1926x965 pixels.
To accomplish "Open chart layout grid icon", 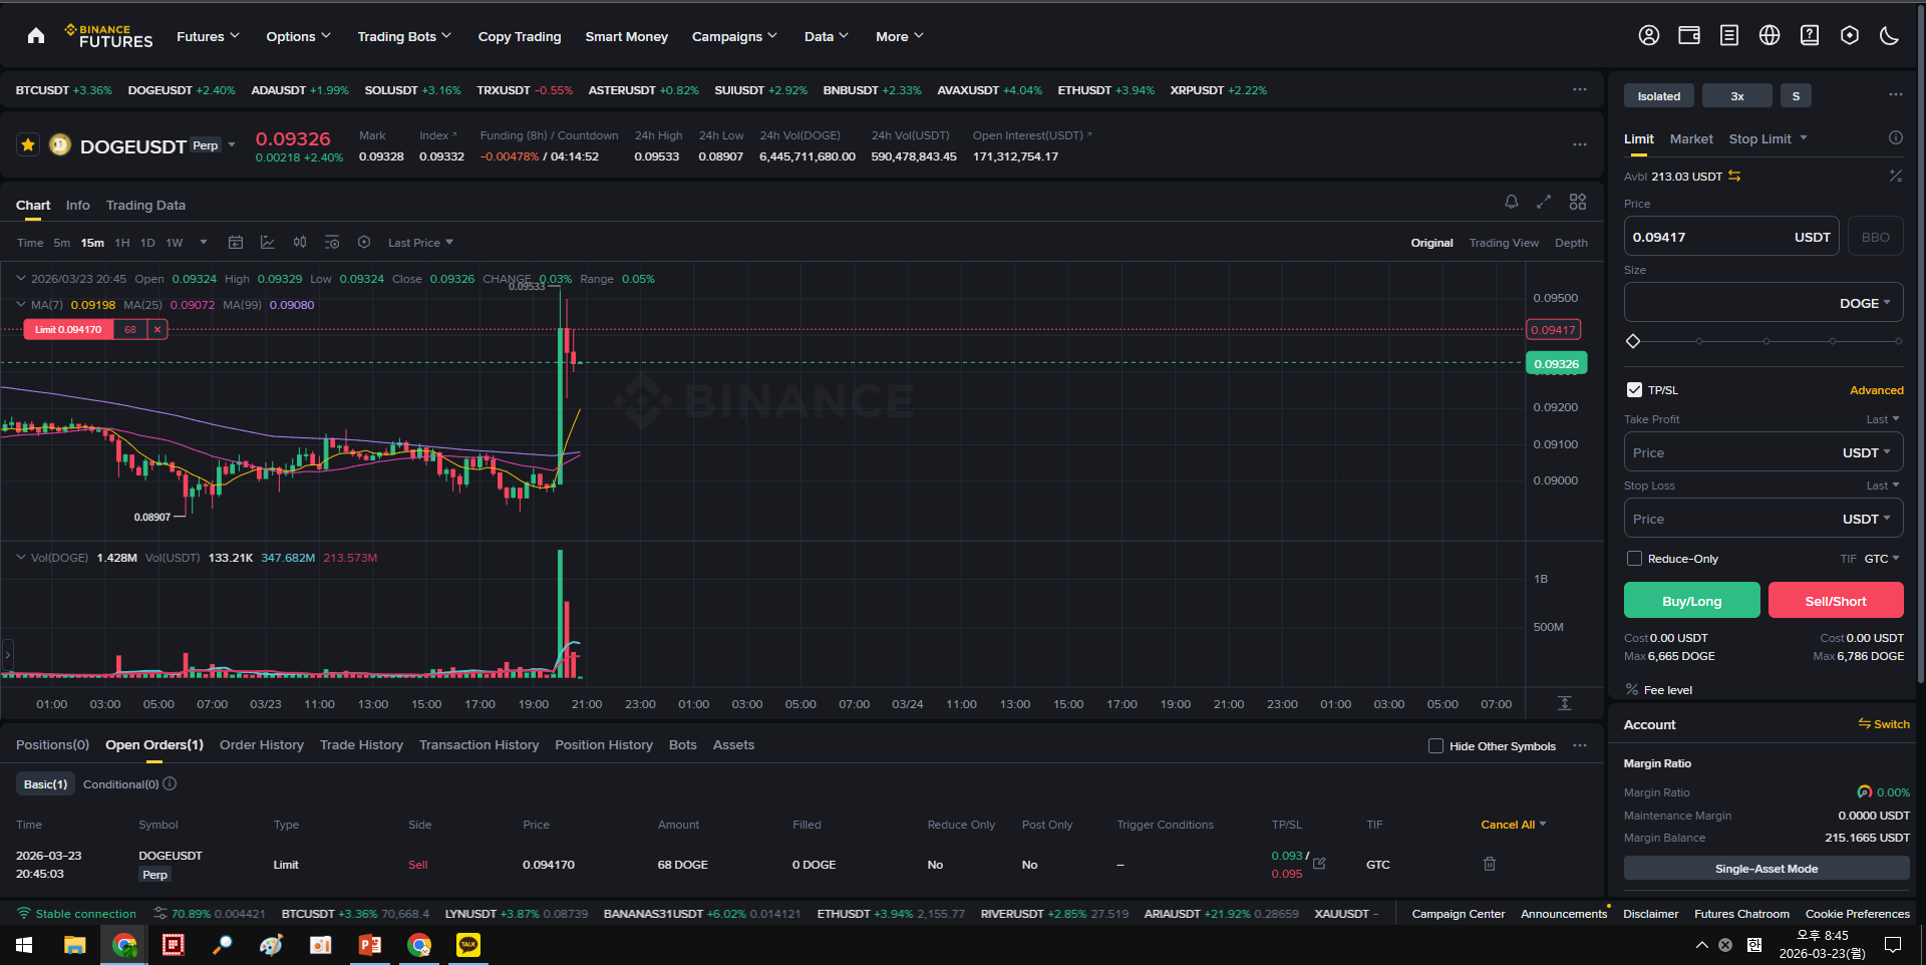I will tap(1578, 202).
